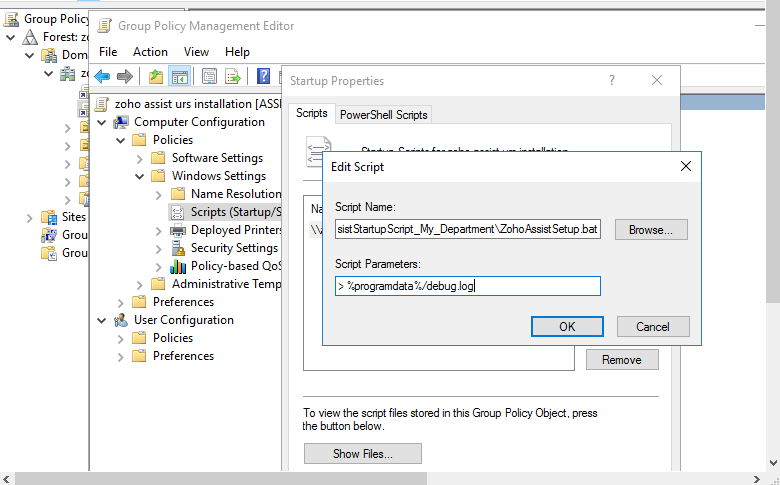Click the Software Settings folder icon
Image resolution: width=780 pixels, height=485 pixels.
(158, 158)
